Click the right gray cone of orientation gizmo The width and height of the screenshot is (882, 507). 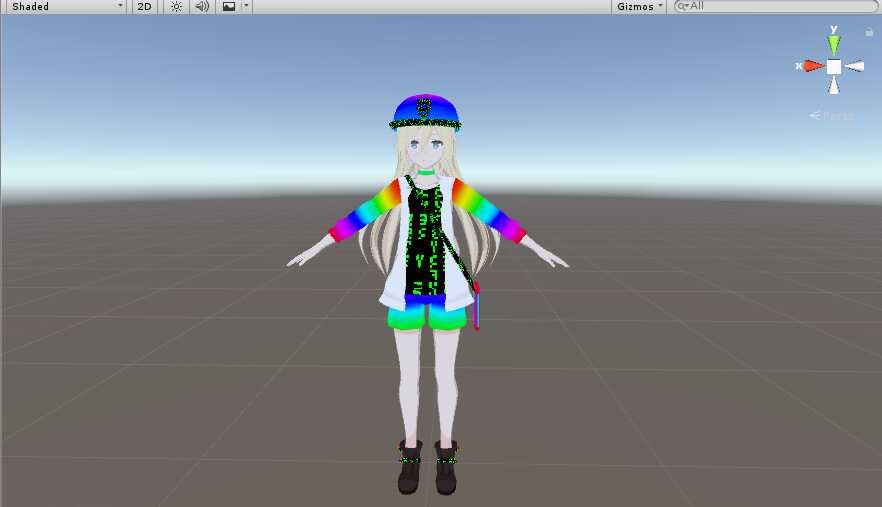tap(855, 66)
